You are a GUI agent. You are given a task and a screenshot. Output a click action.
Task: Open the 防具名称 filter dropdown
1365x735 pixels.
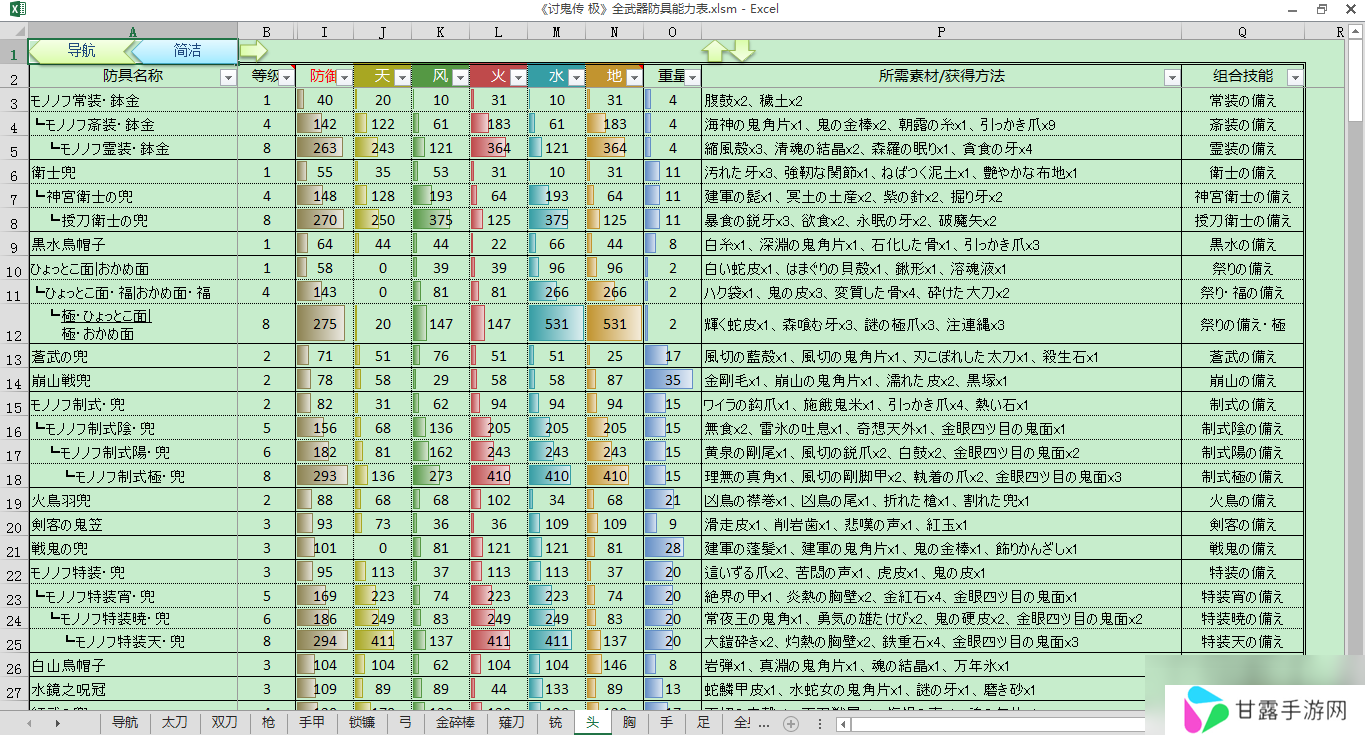[x=226, y=77]
